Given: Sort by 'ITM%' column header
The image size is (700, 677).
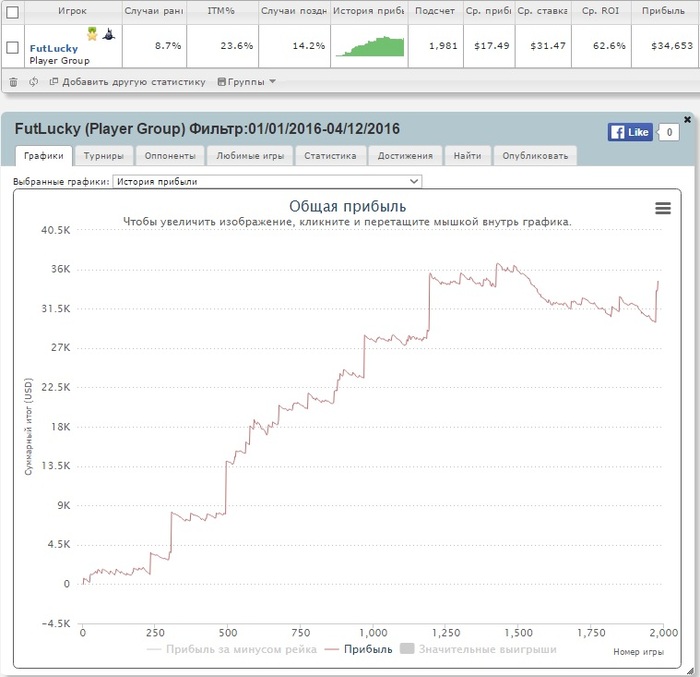Looking at the screenshot, I should click(221, 11).
